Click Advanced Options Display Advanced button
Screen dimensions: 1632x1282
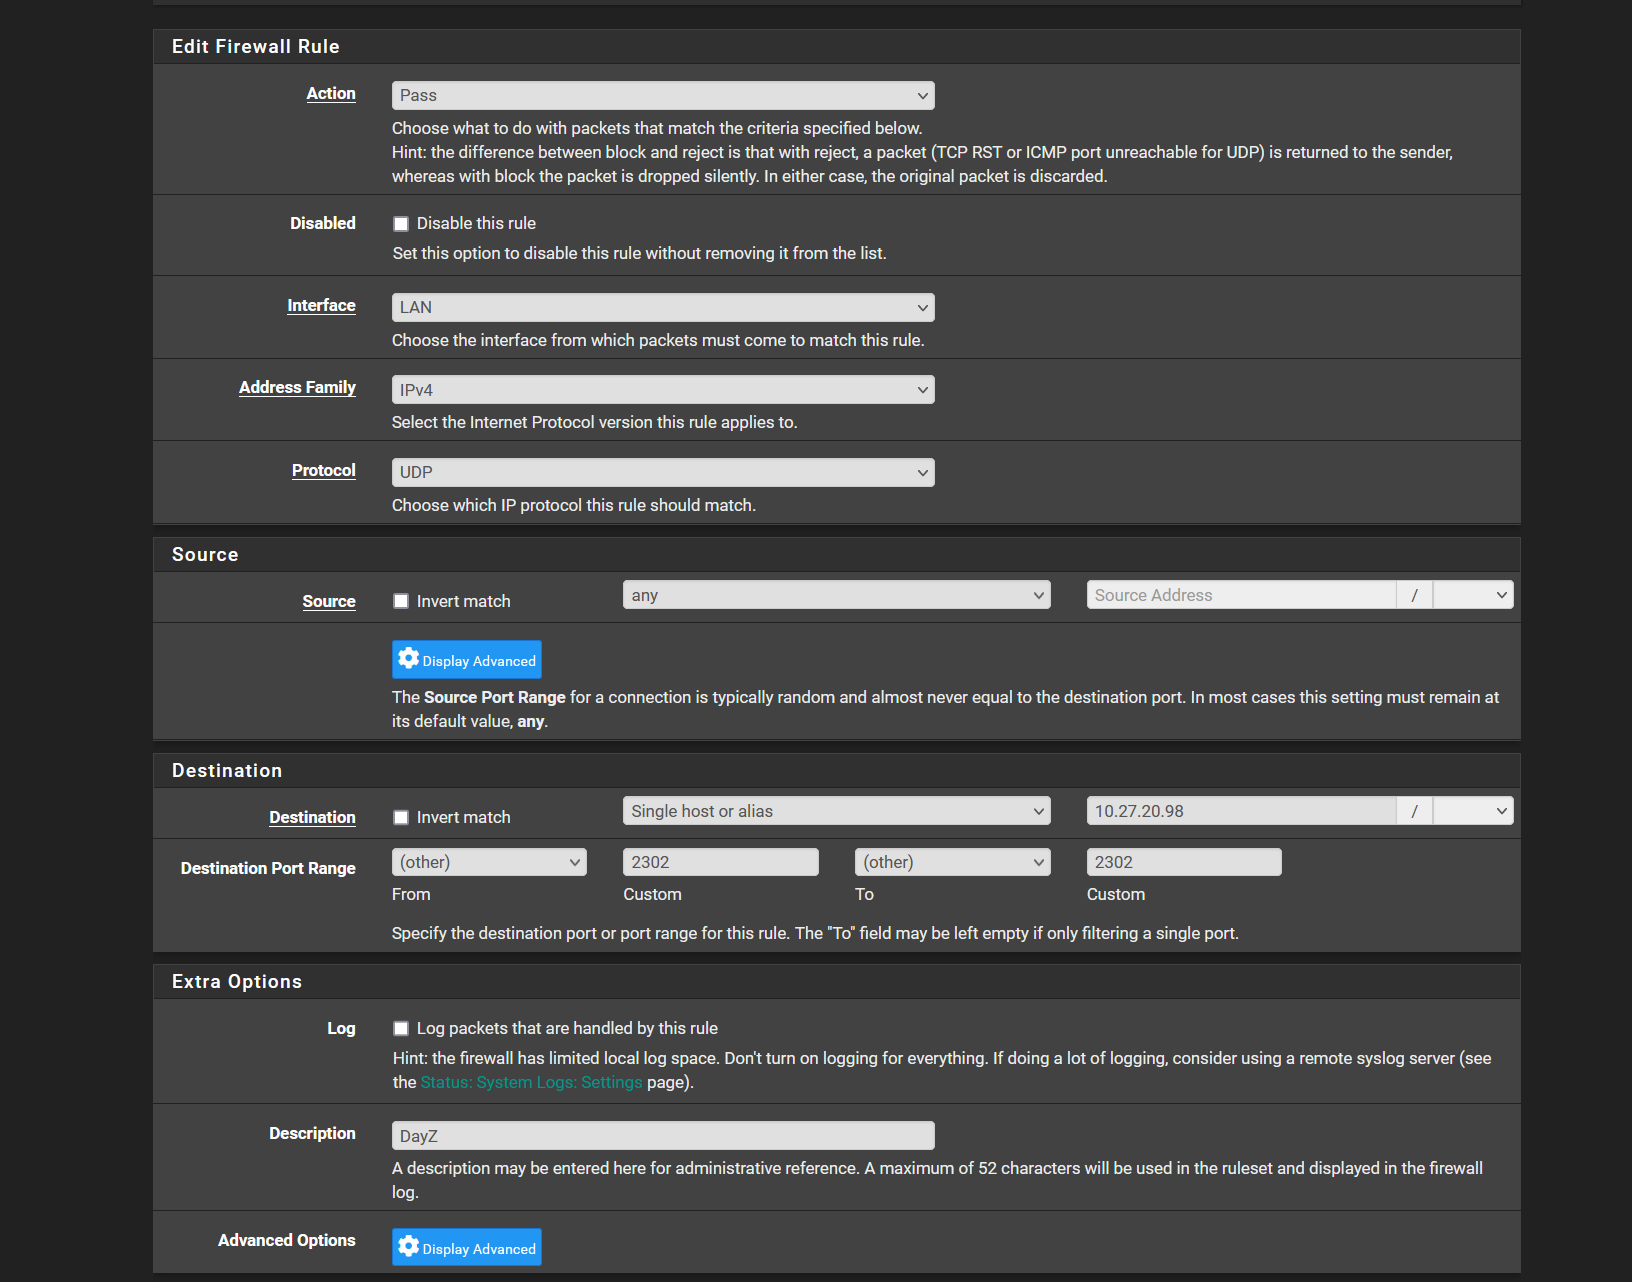(467, 1247)
